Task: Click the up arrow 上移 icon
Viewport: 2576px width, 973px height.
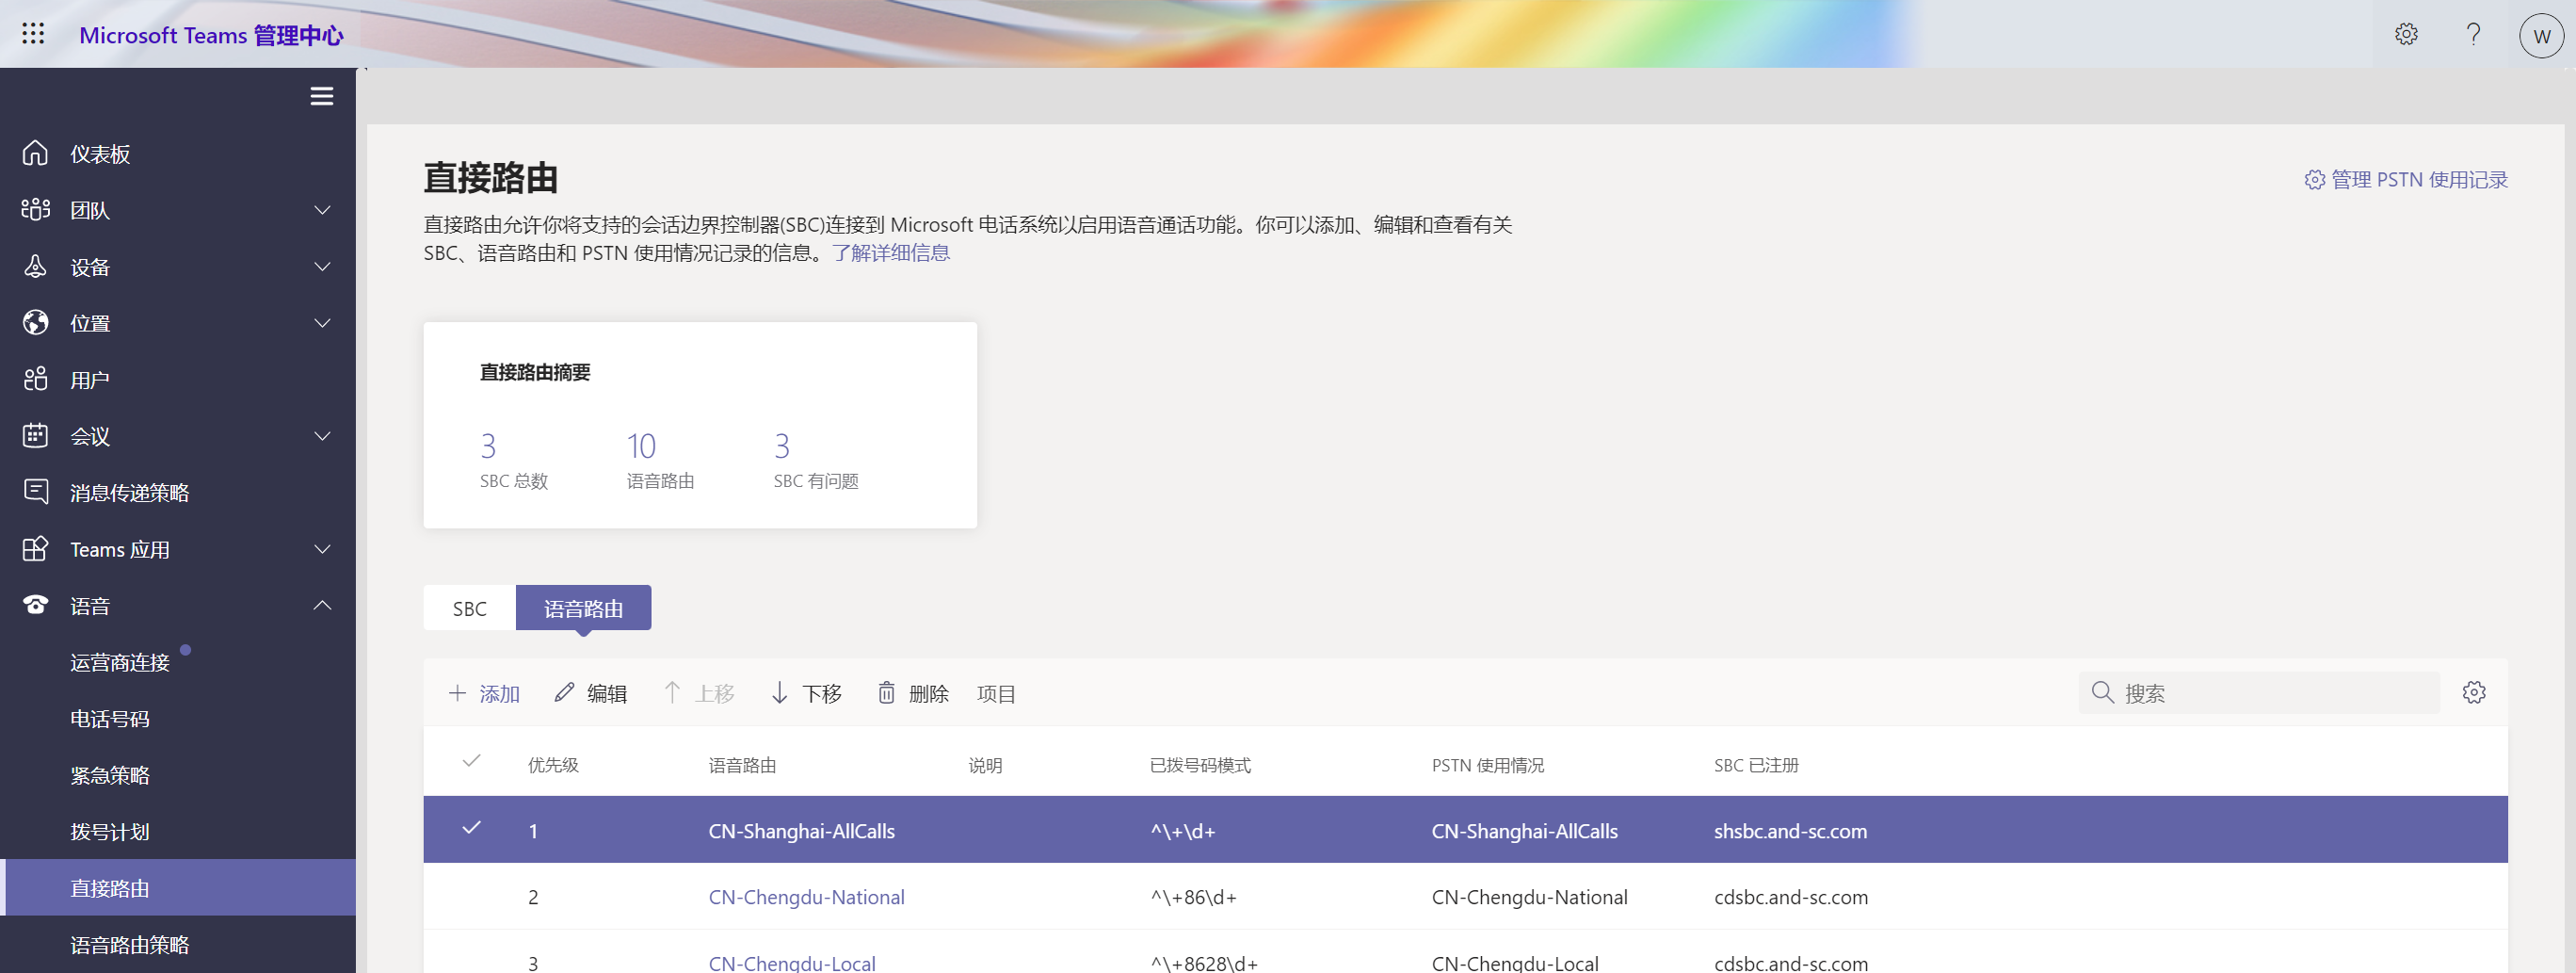Action: pos(672,693)
